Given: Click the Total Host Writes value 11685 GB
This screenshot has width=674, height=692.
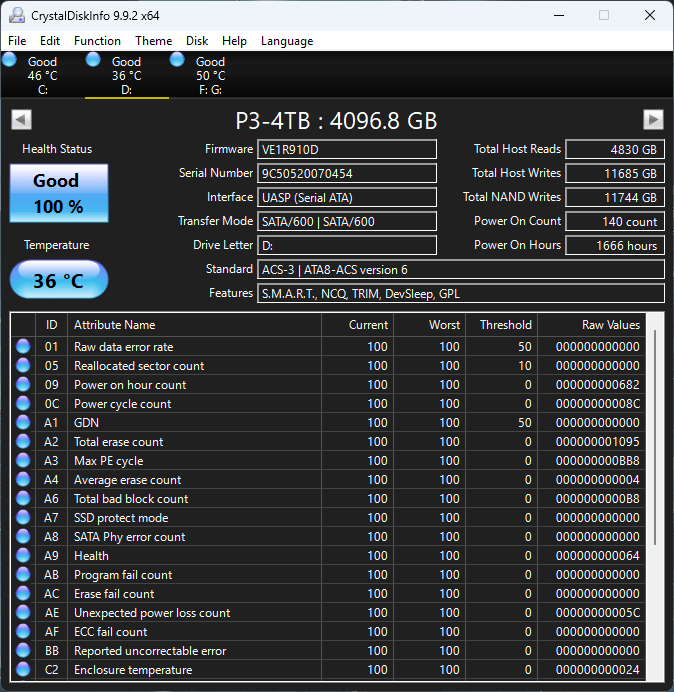Looking at the screenshot, I should tap(615, 173).
